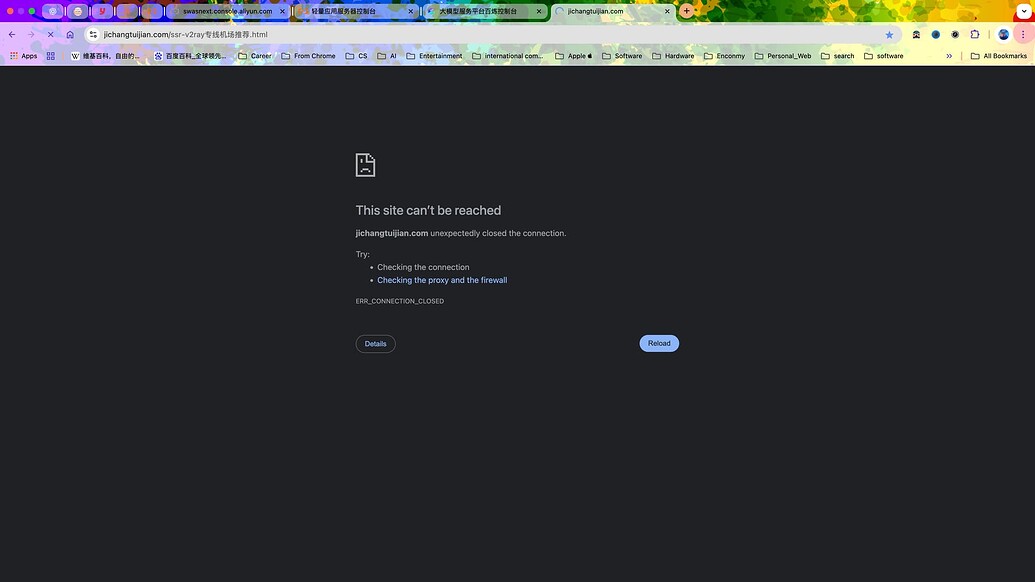1035x582 pixels.
Task: Expand the Apple bookmark folder
Action: 574,56
